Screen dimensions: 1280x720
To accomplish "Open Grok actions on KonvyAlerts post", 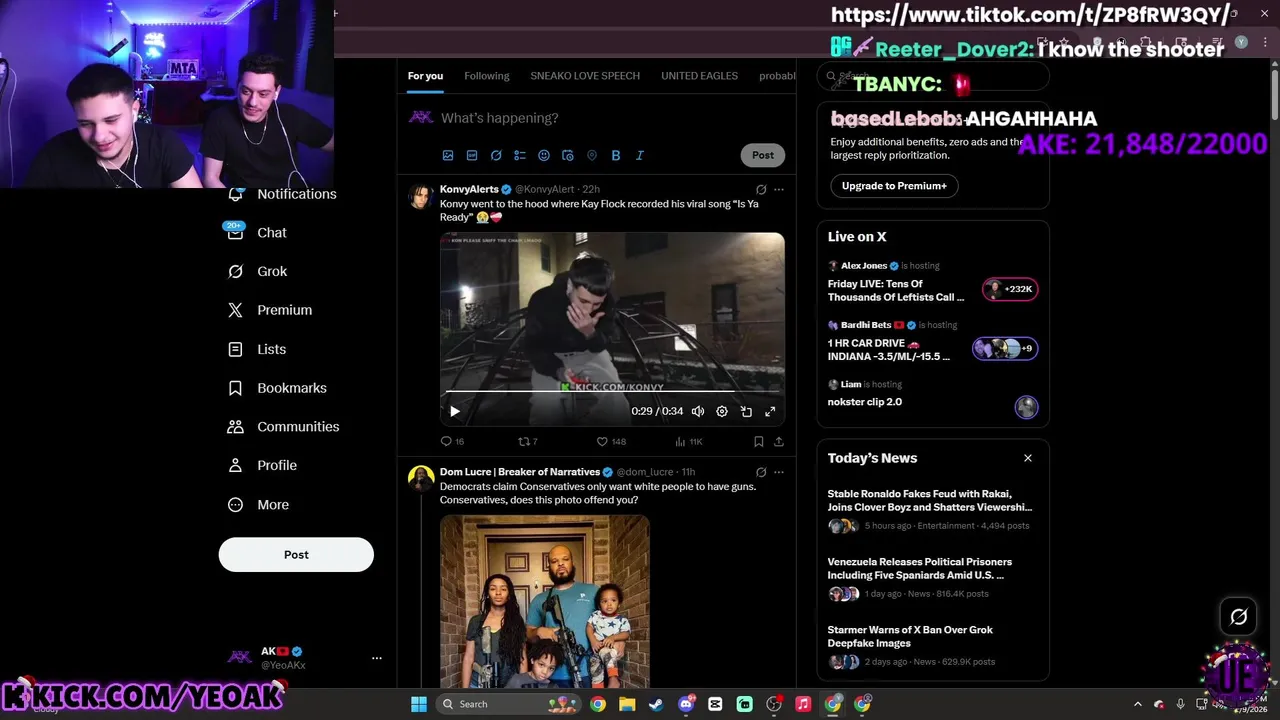I will [761, 189].
